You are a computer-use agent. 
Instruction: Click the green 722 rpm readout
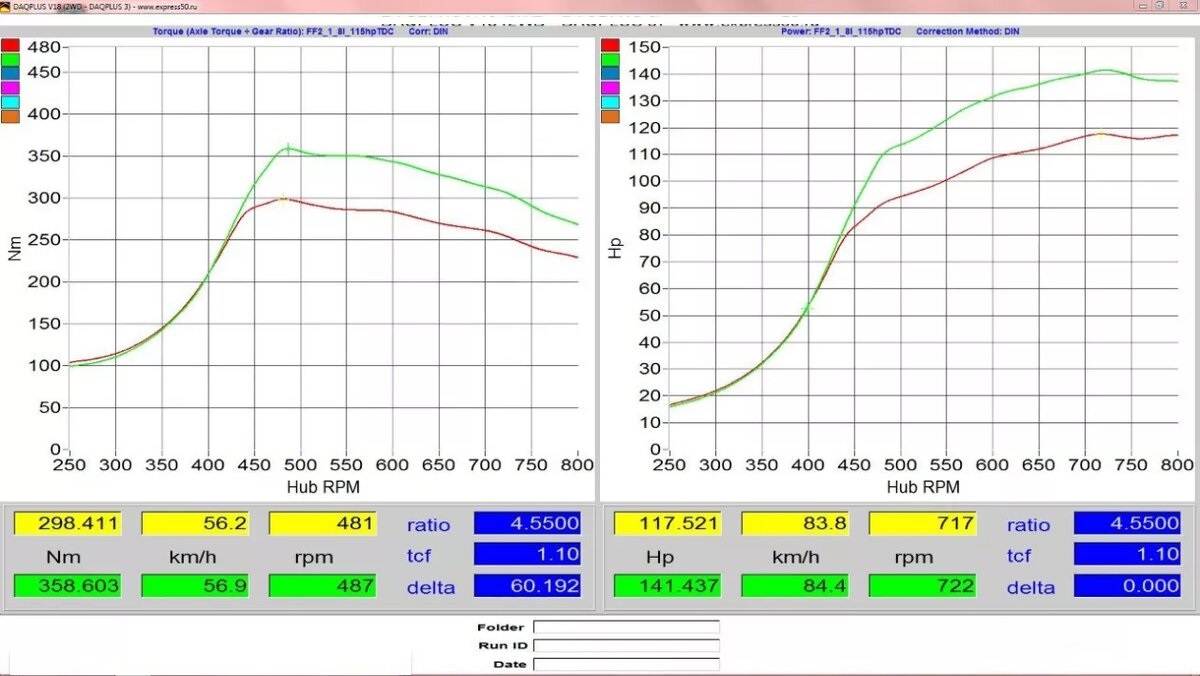pos(922,586)
